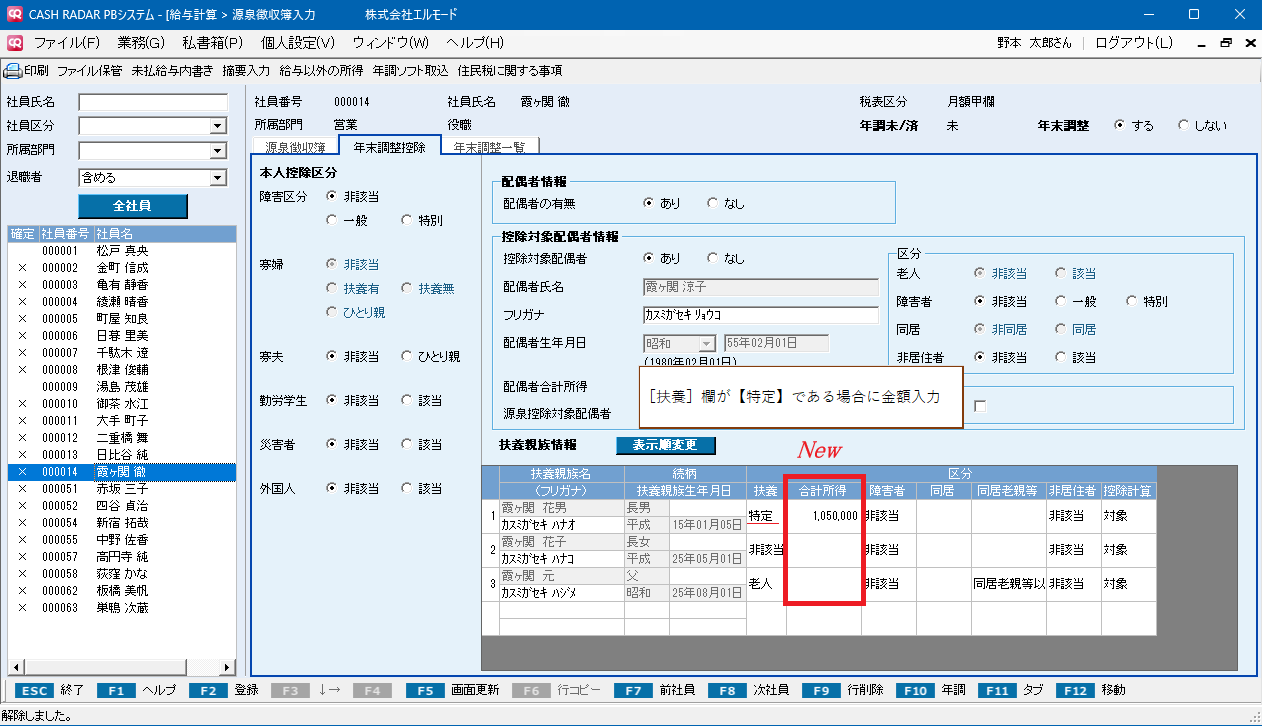Click right arrow of employee list scrollbar
The height and width of the screenshot is (726, 1262).
tap(229, 669)
